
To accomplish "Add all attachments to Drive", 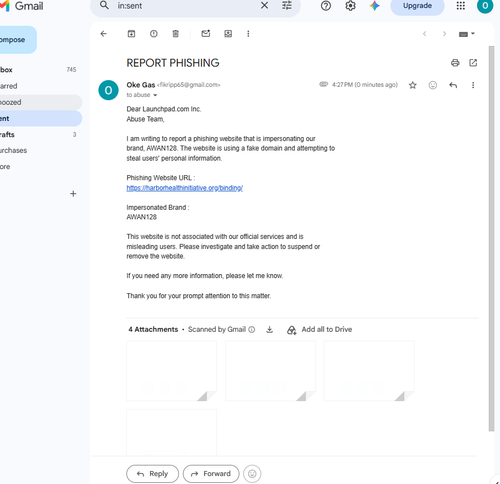I will 319,330.
